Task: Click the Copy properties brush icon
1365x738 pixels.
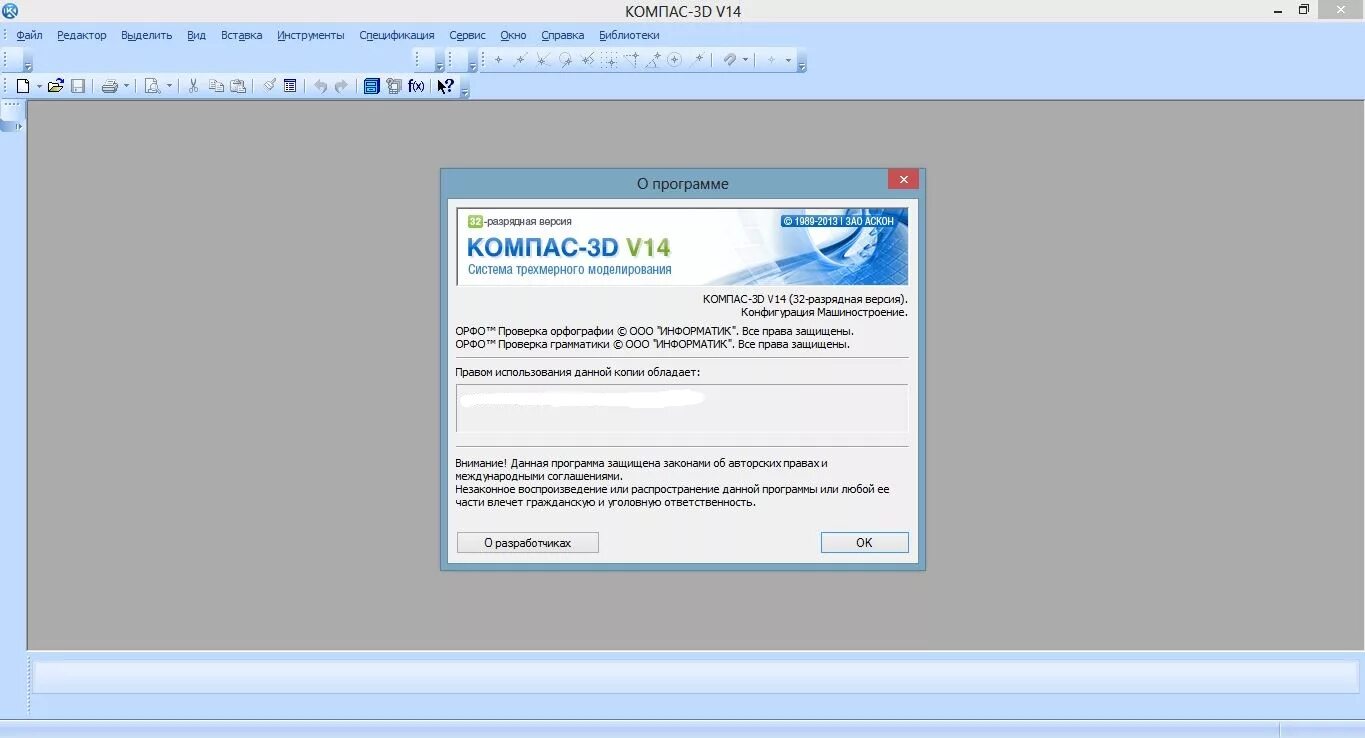Action: coord(269,86)
